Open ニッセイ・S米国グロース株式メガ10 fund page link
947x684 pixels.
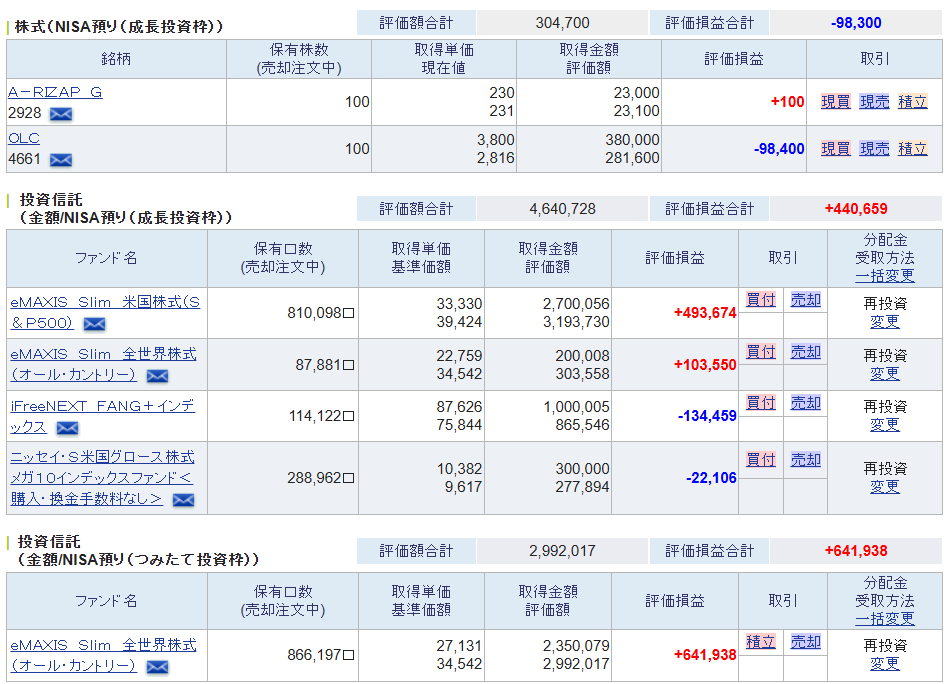point(102,477)
